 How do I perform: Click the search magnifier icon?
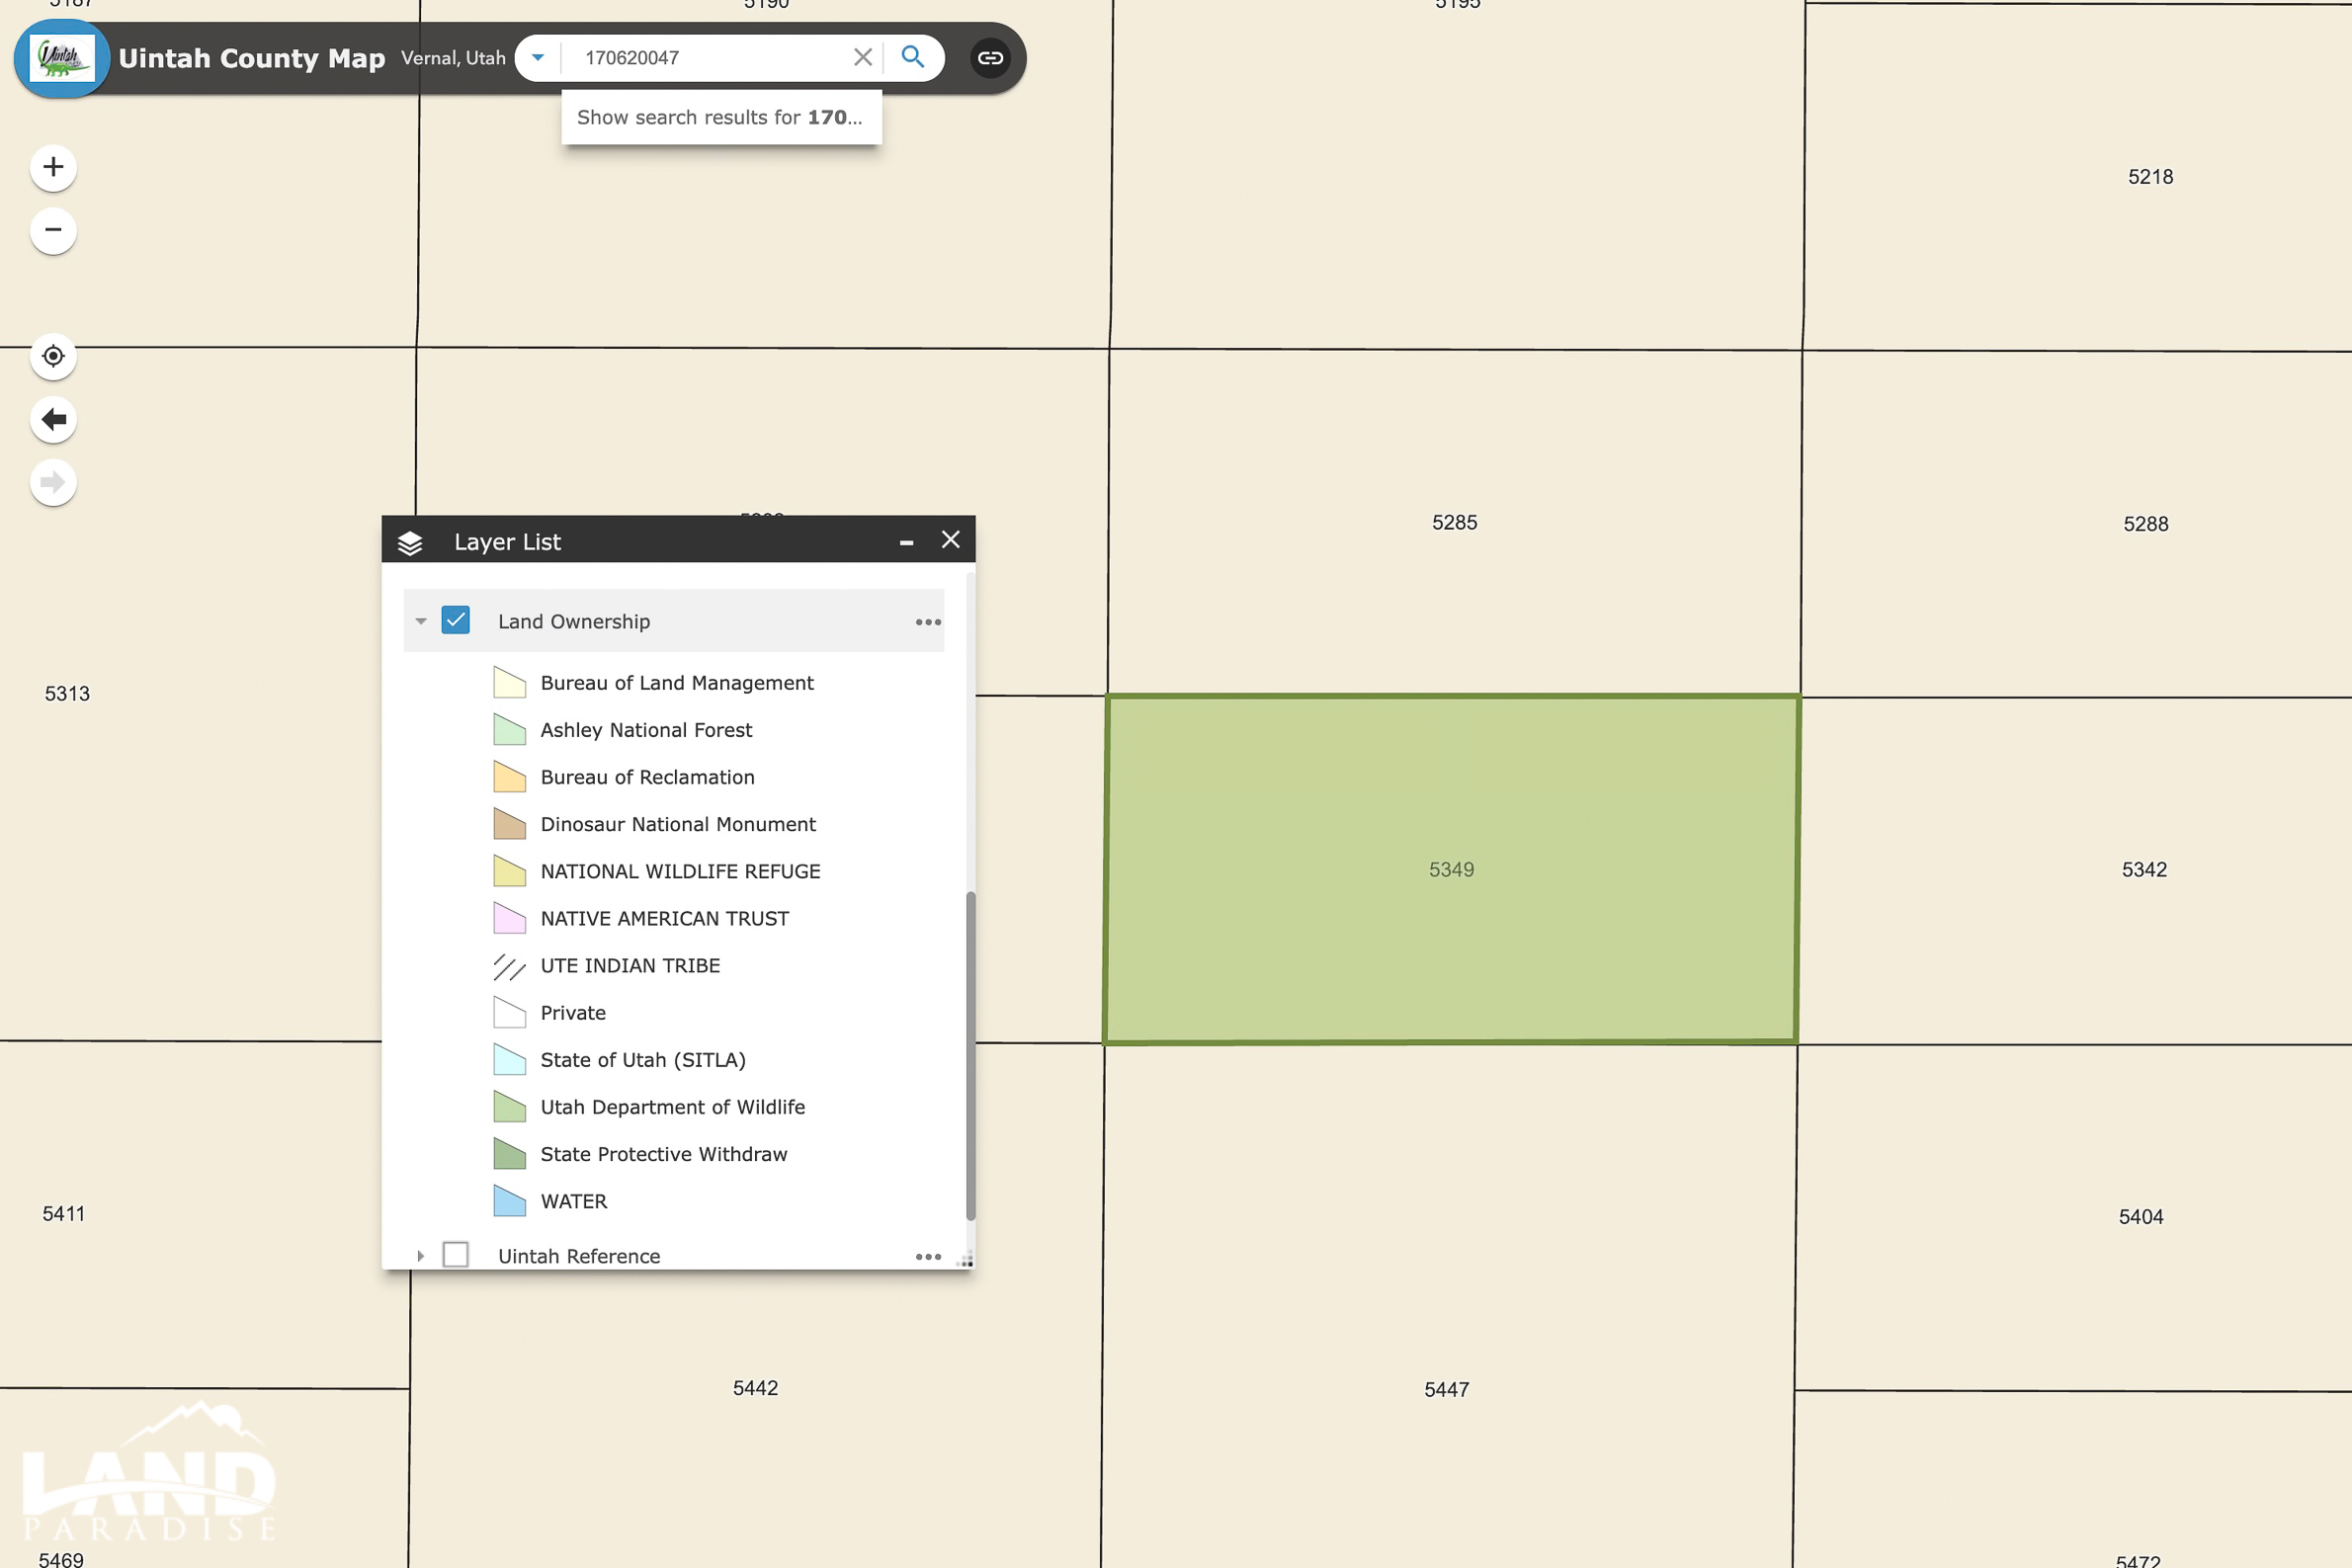coord(912,57)
